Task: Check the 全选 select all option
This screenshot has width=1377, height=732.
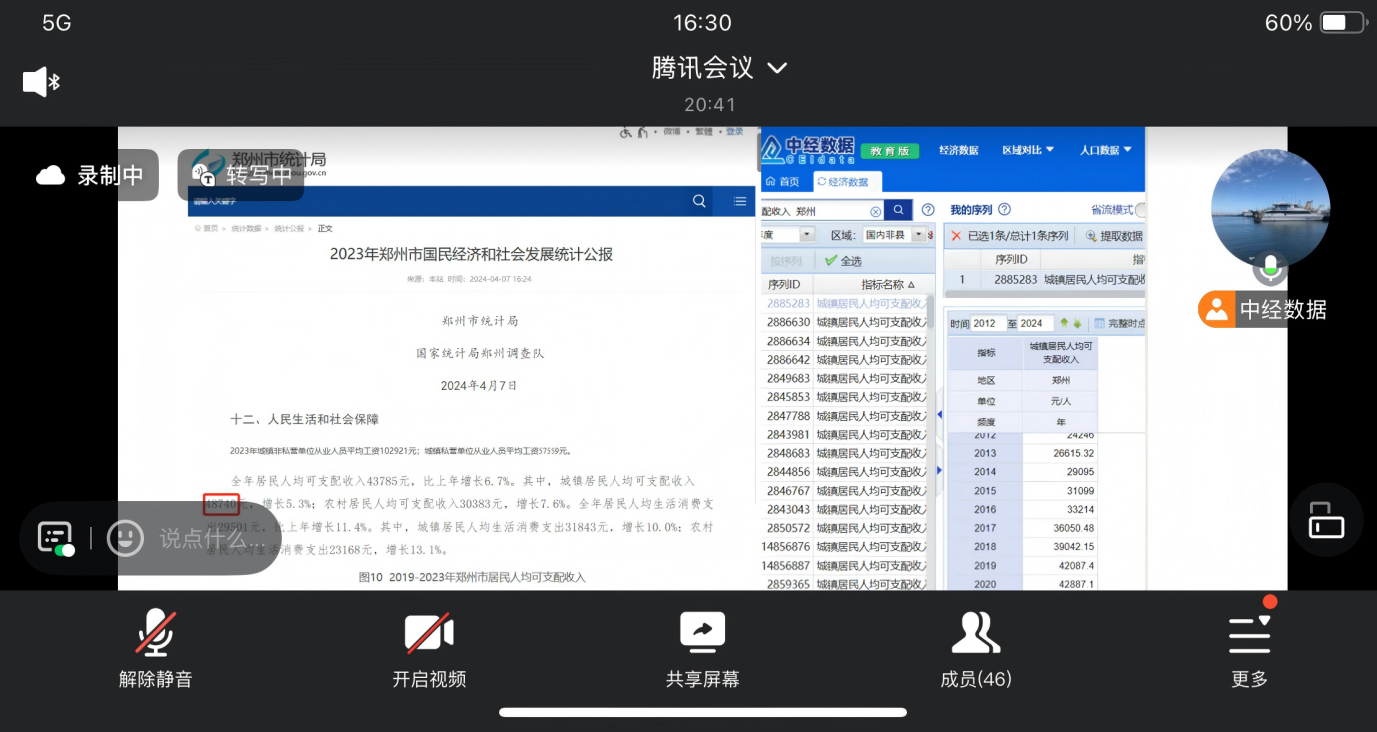Action: pyautogui.click(x=843, y=261)
